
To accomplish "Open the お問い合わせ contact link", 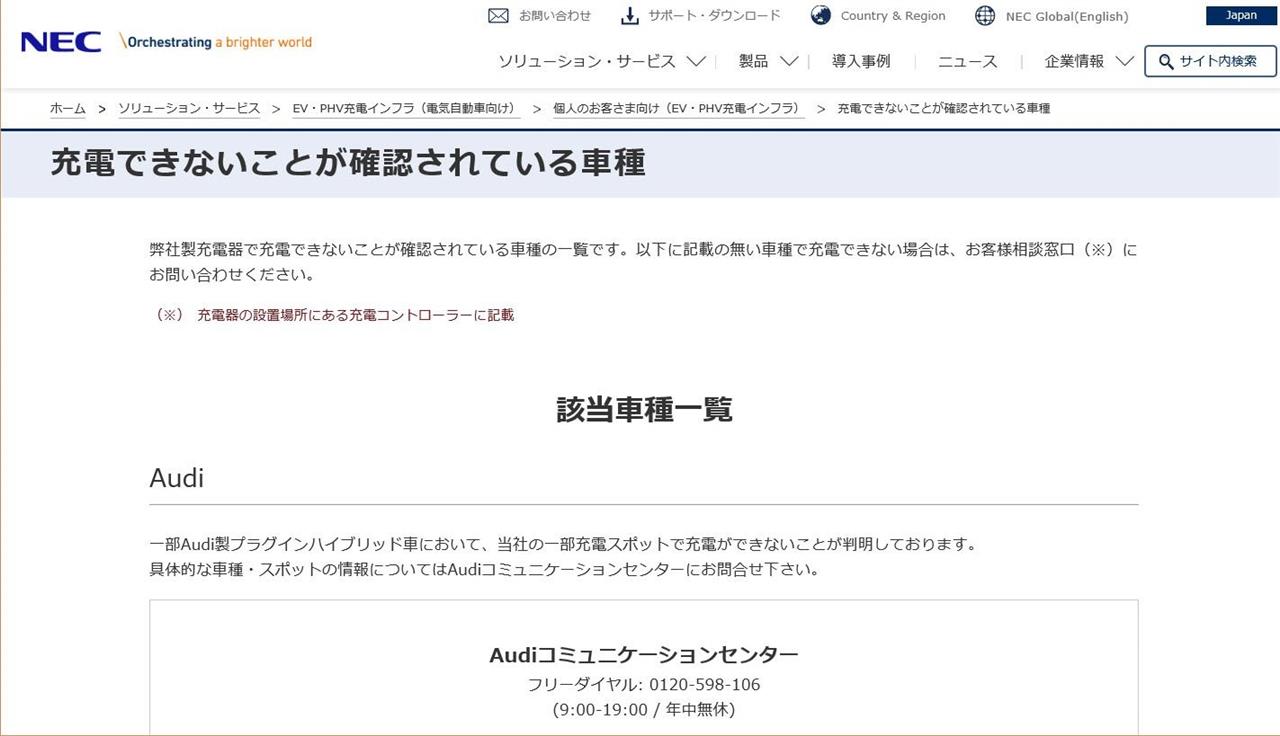I will (x=555, y=15).
